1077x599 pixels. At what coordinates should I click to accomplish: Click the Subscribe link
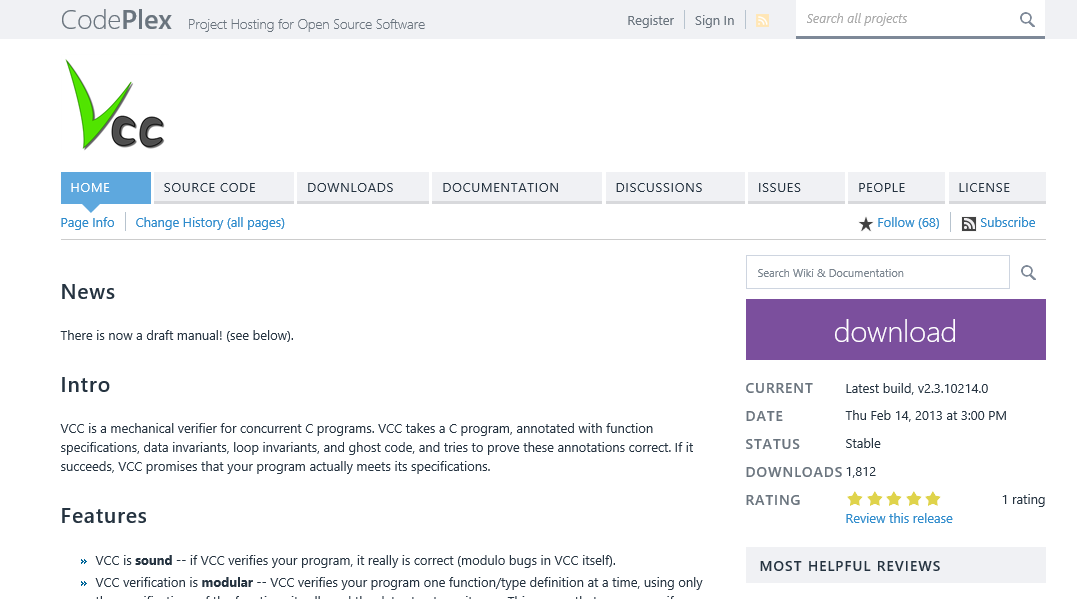1008,223
